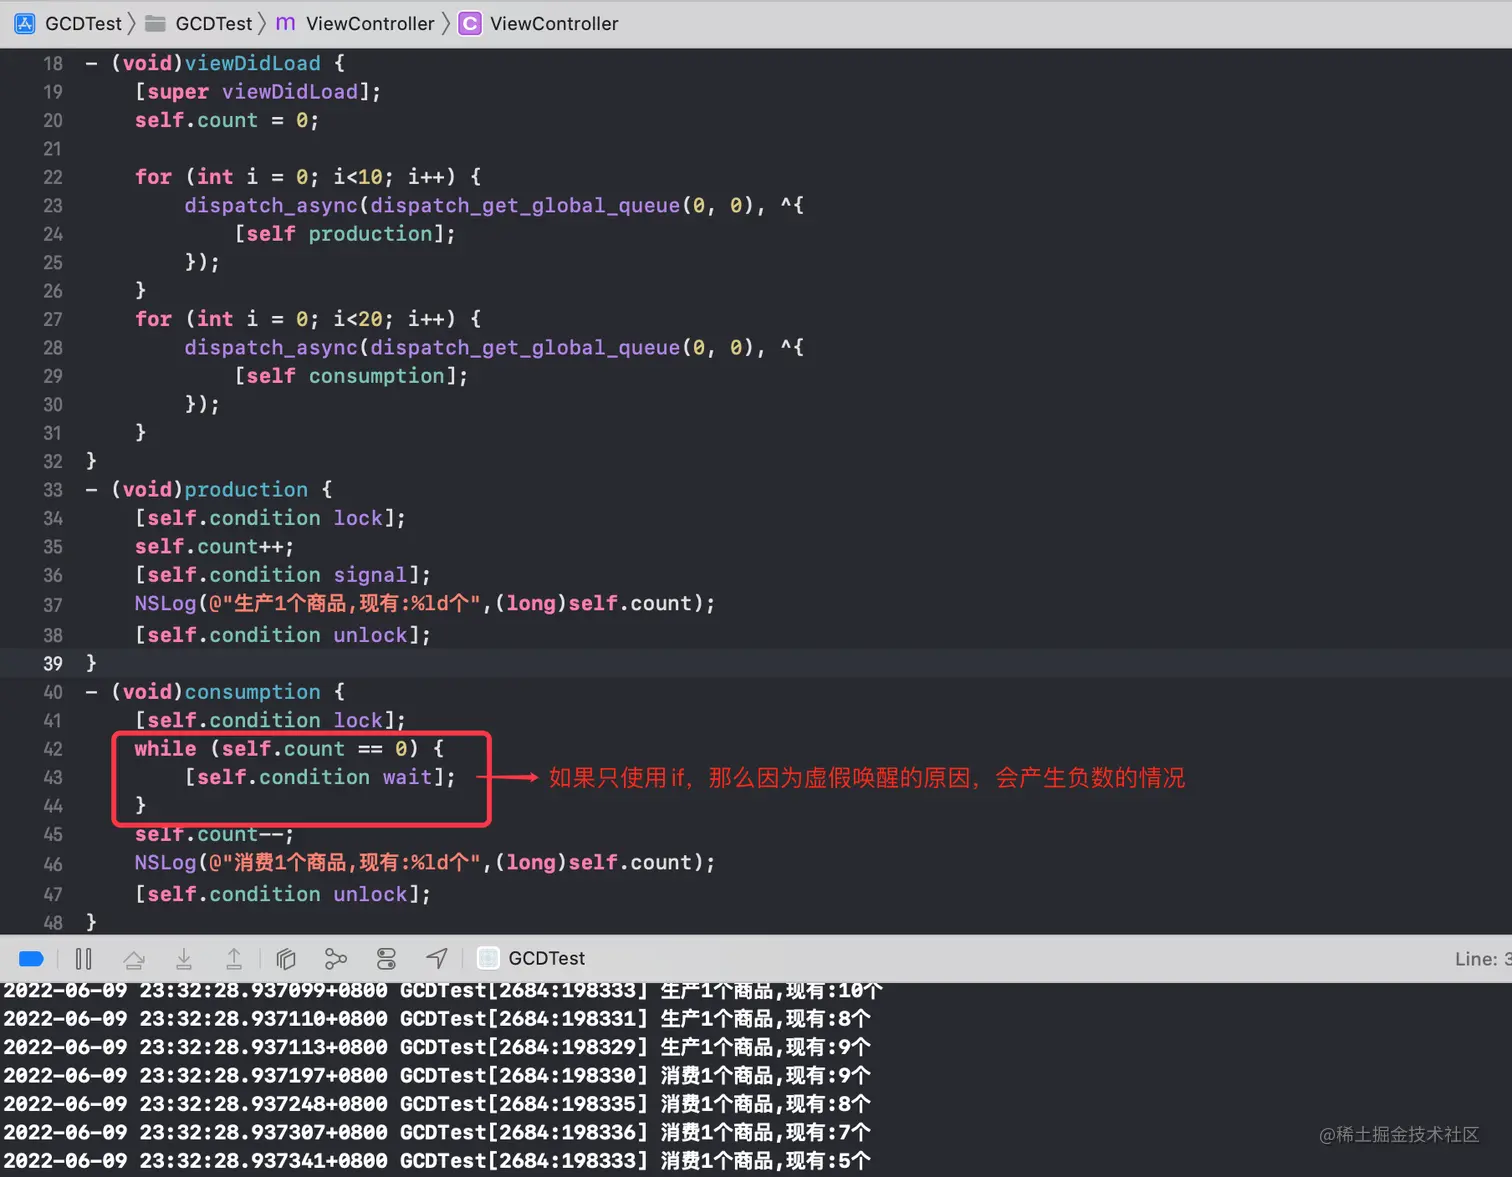Click the Line indicator in debug bar
Viewport: 1512px width, 1177px height.
[x=1482, y=959]
